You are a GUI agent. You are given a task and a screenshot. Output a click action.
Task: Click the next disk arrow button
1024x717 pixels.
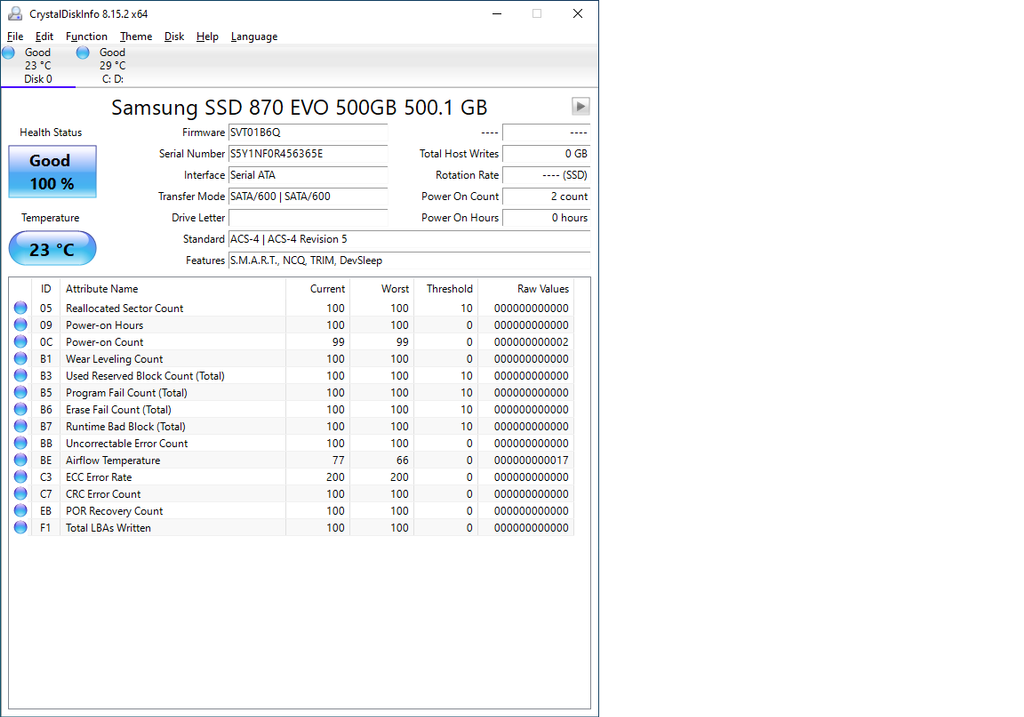point(580,107)
